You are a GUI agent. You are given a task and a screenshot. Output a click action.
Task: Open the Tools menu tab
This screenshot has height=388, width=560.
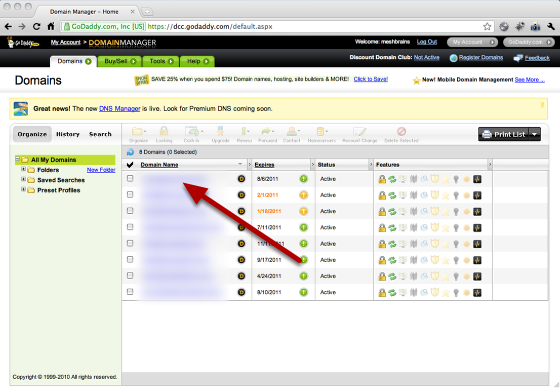[161, 61]
